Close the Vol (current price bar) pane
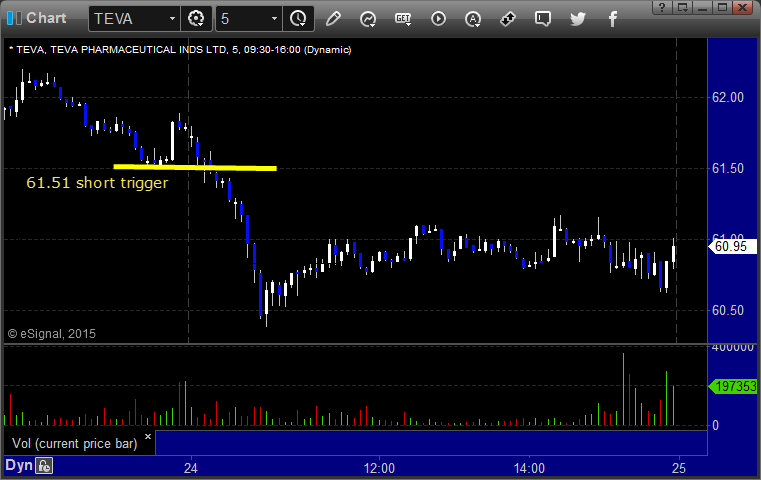Viewport: 761px width, 480px height. click(x=148, y=436)
